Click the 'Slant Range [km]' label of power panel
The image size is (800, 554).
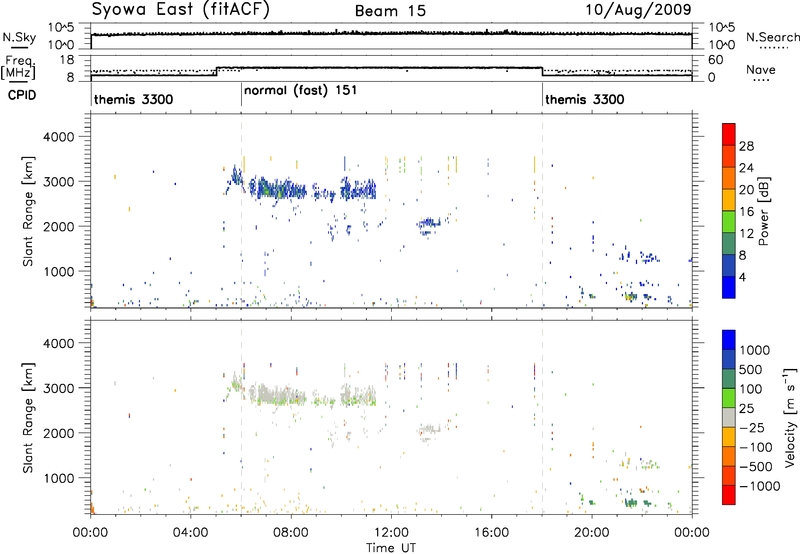click(x=28, y=211)
